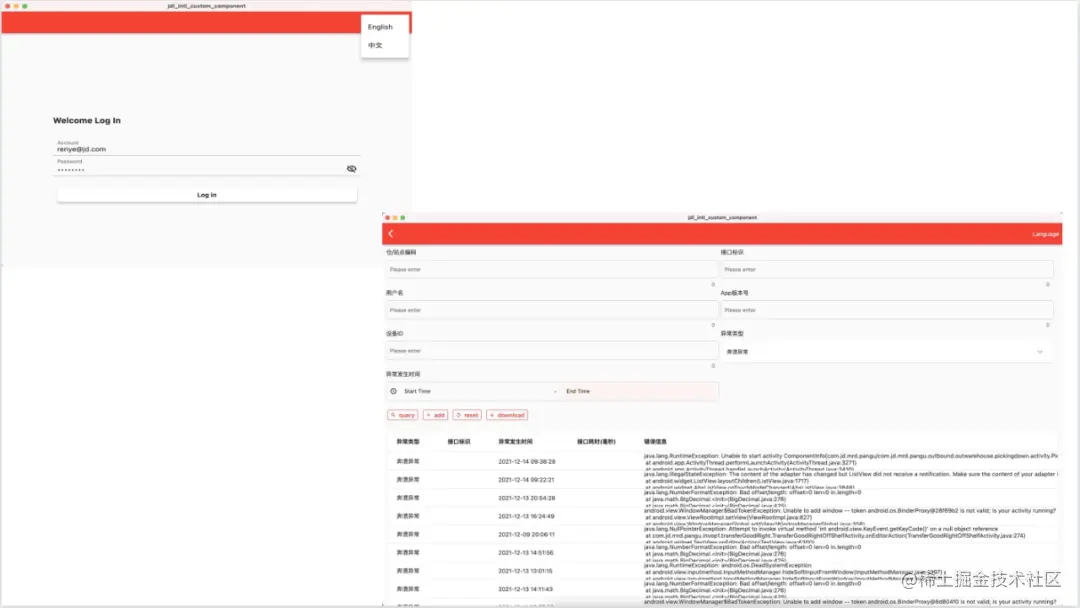Select row dated 2021-12-13 16:24:49
1080x608 pixels.
coord(722,516)
